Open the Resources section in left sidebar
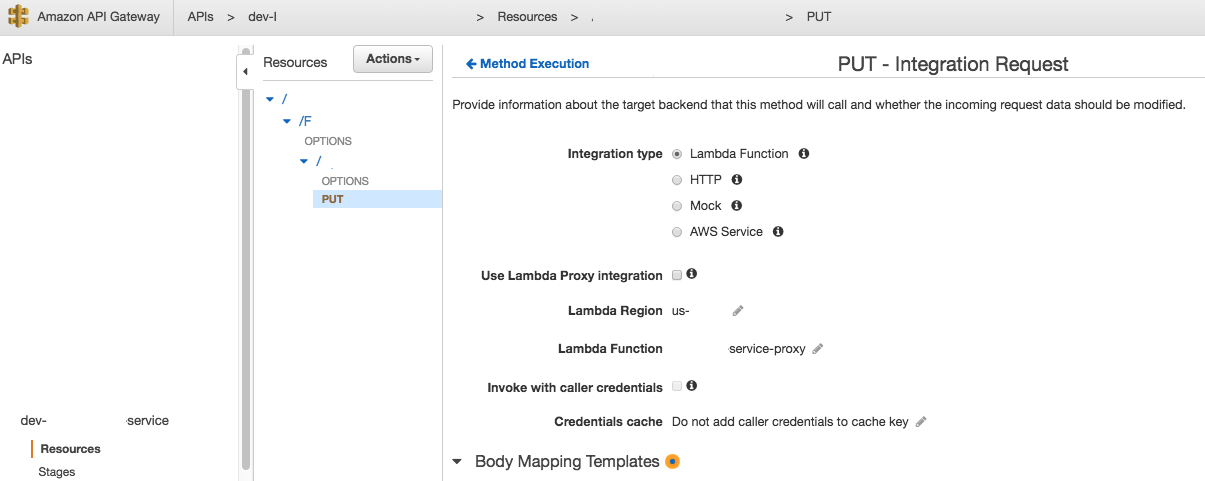The height and width of the screenshot is (481, 1205). [70, 449]
